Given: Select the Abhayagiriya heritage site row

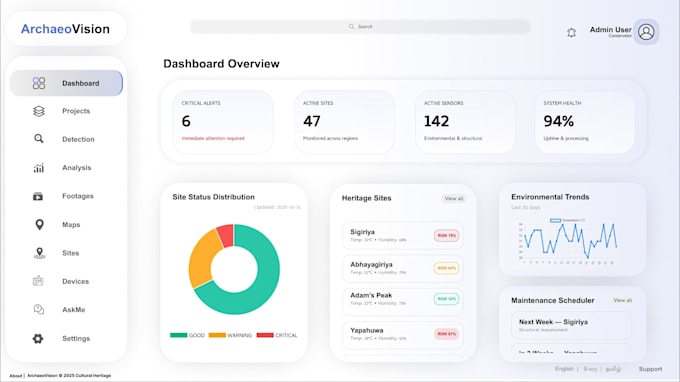Looking at the screenshot, I should point(403,268).
